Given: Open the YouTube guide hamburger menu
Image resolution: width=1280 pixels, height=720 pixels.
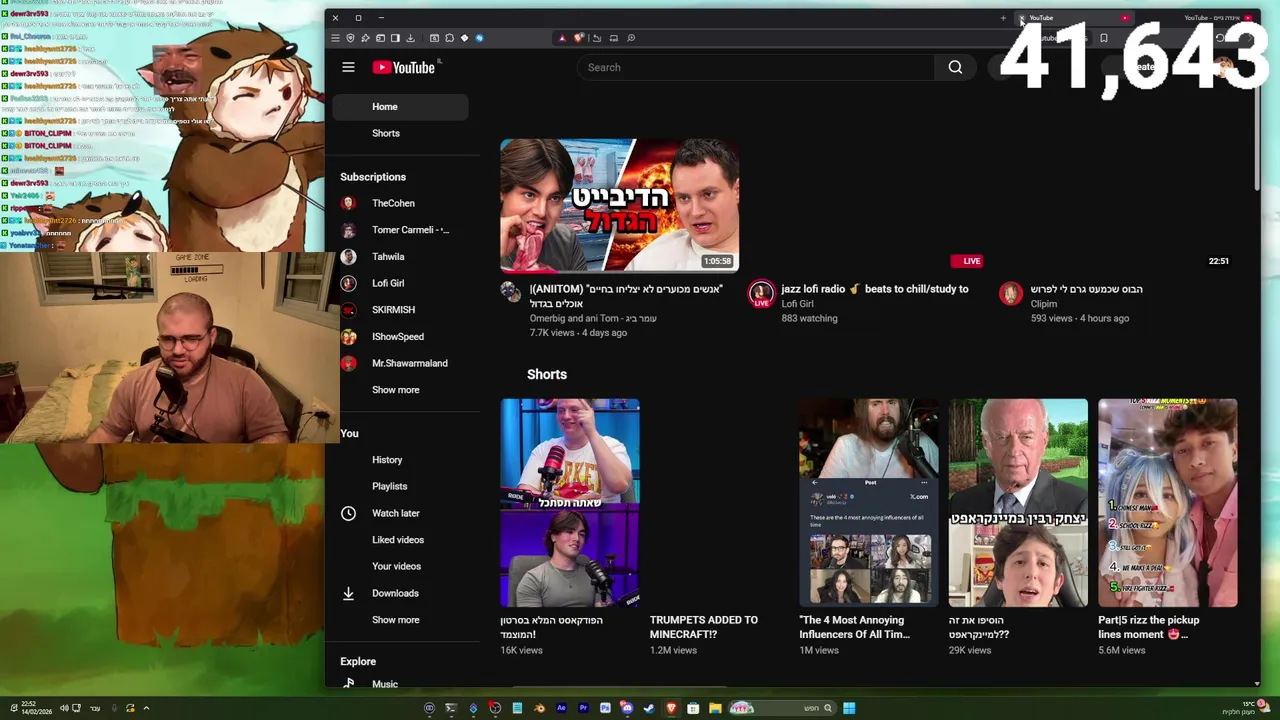Looking at the screenshot, I should tap(348, 67).
